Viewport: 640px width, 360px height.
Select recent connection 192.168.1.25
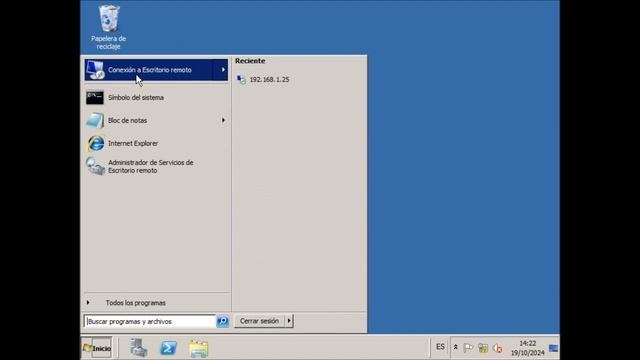pyautogui.click(x=269, y=80)
